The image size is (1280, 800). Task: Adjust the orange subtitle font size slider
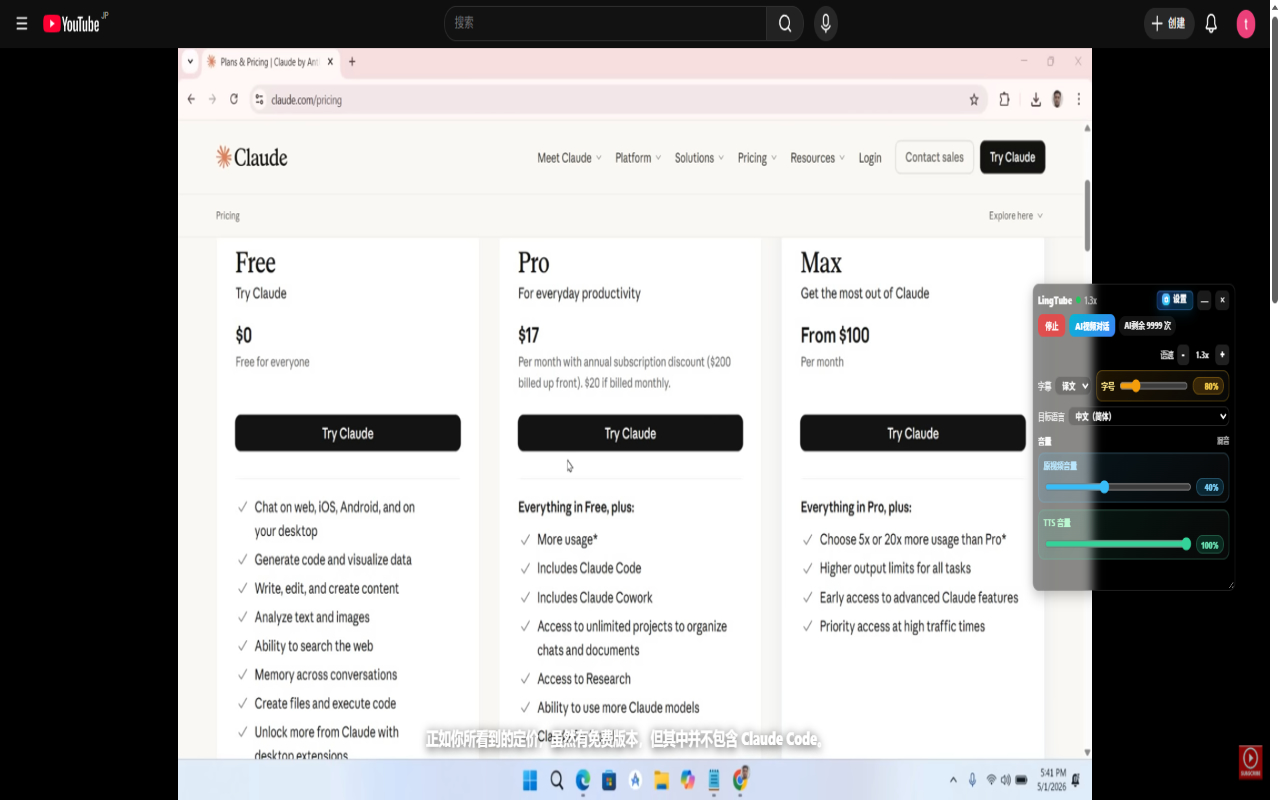point(1154,386)
